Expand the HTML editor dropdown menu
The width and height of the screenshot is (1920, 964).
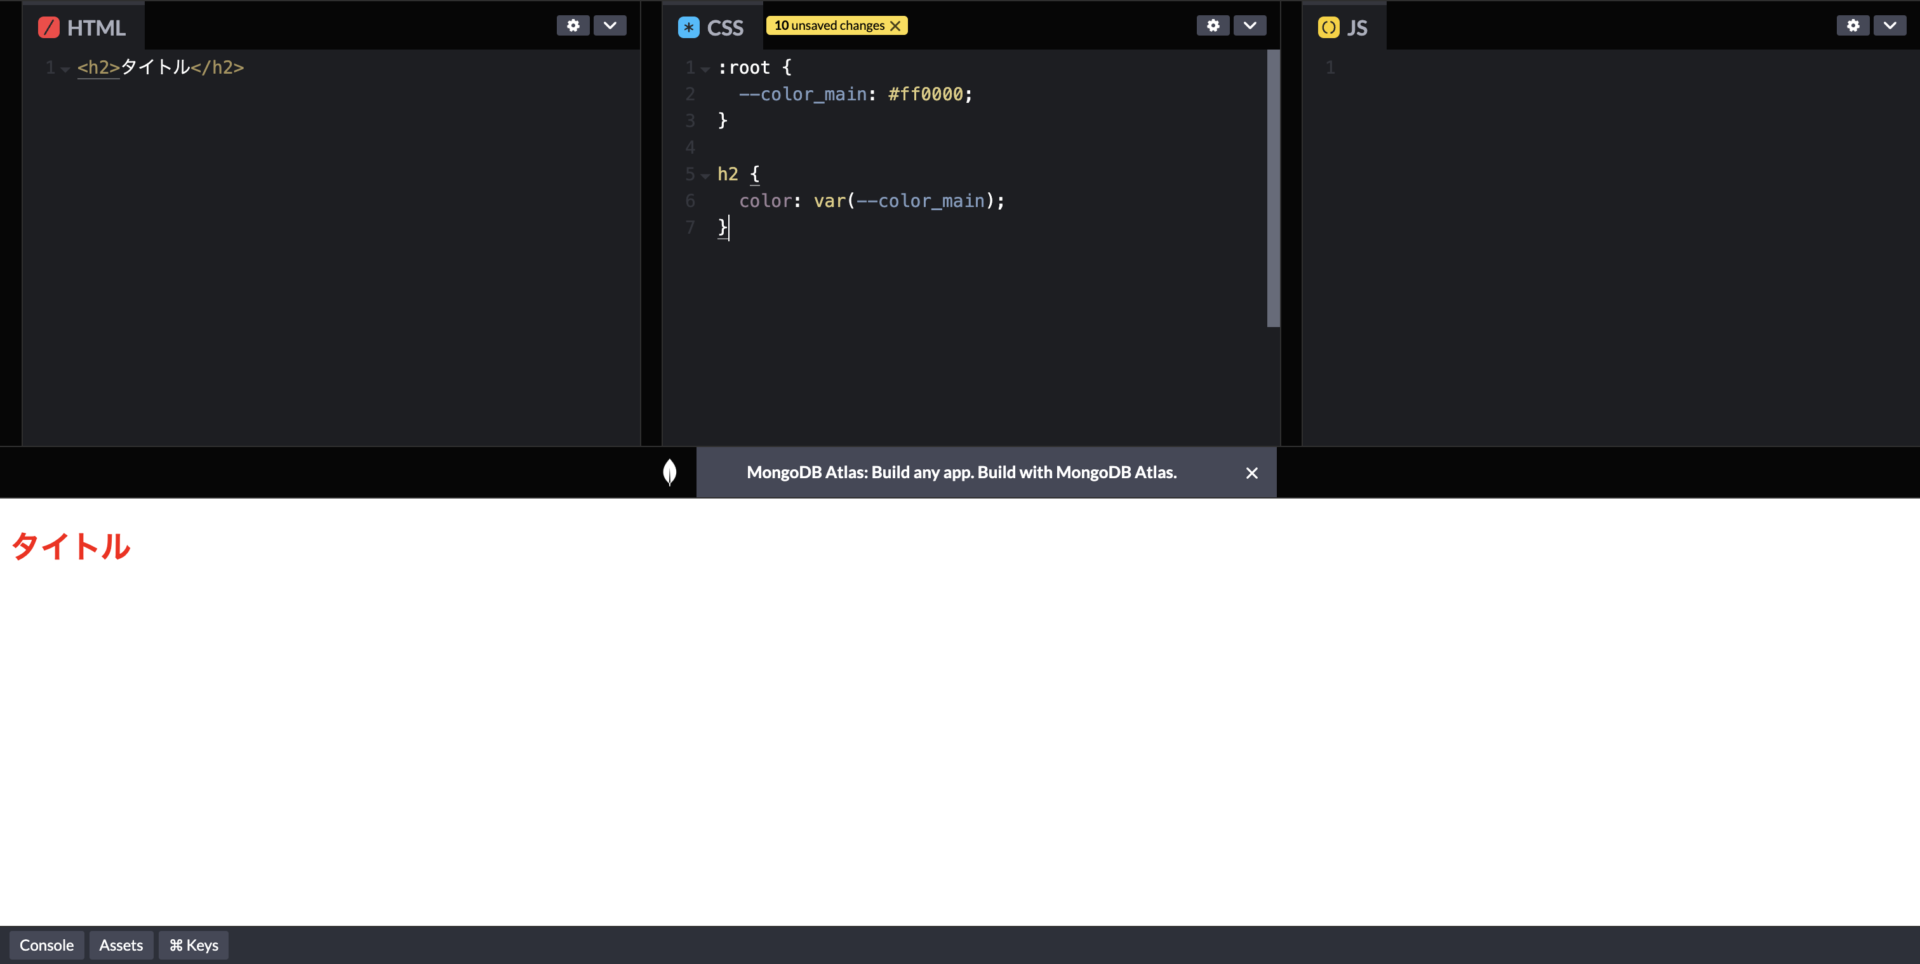coord(610,26)
